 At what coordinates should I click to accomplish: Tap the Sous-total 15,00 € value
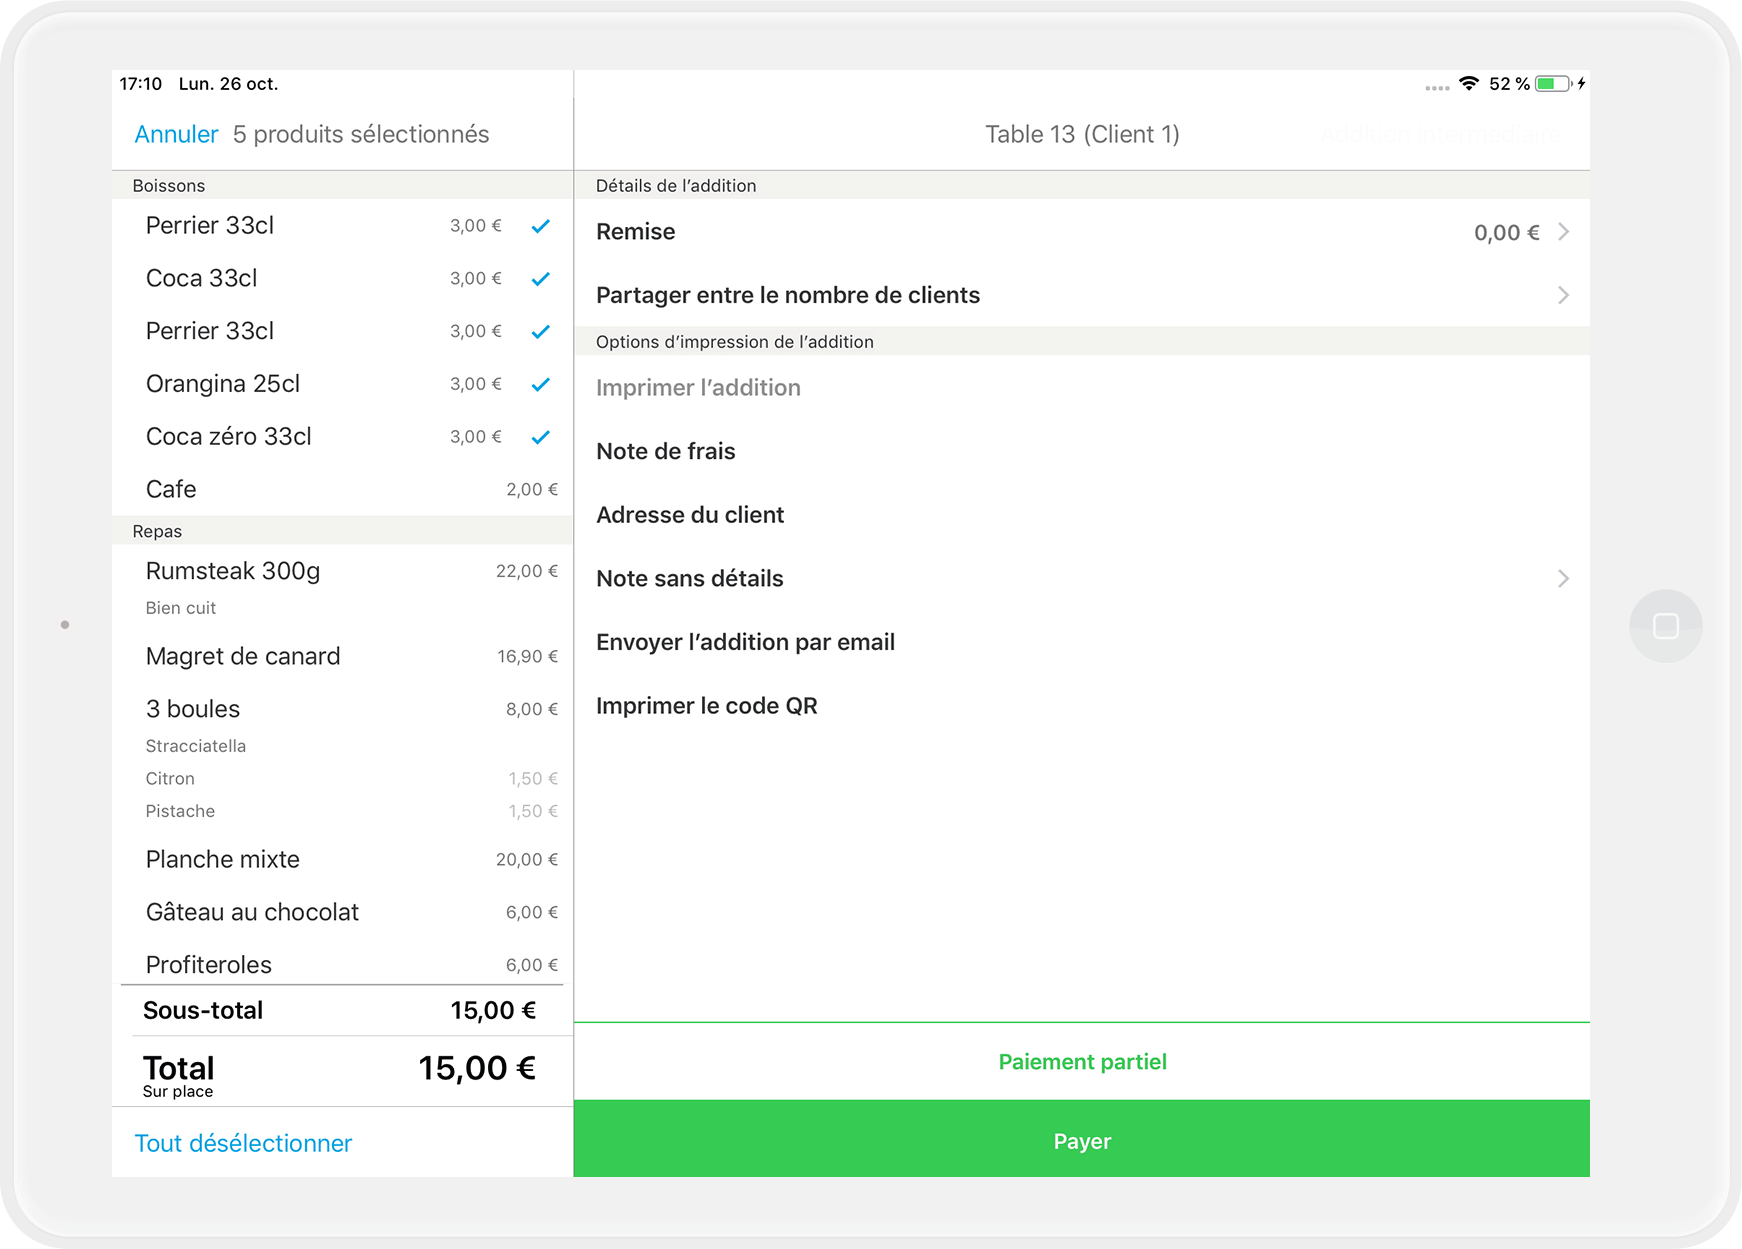[493, 1011]
